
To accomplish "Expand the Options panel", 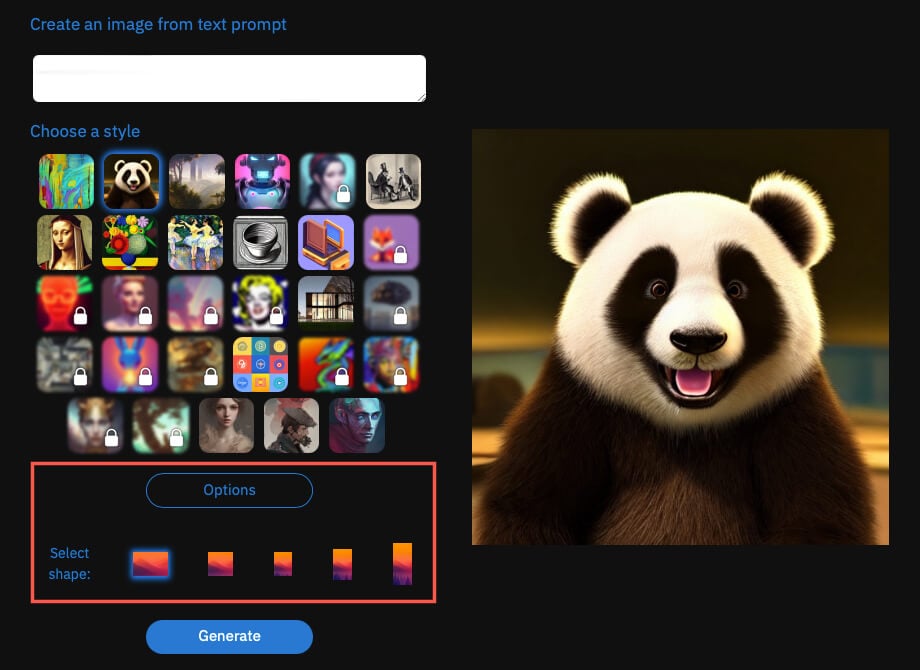I will pyautogui.click(x=229, y=490).
